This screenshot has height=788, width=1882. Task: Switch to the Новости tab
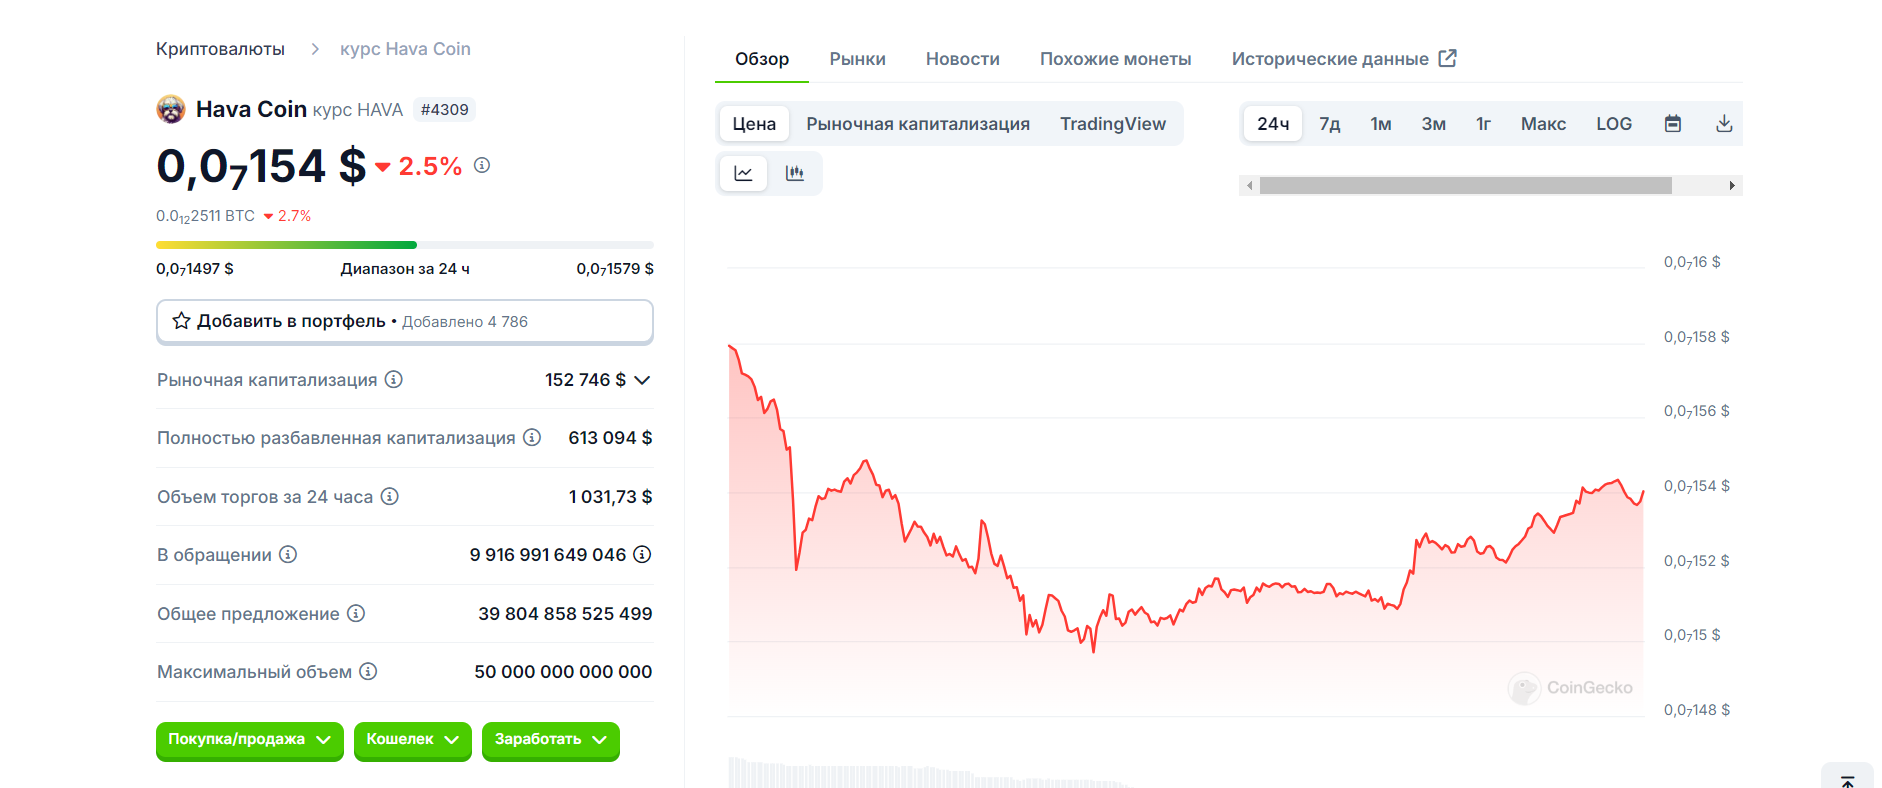click(962, 59)
